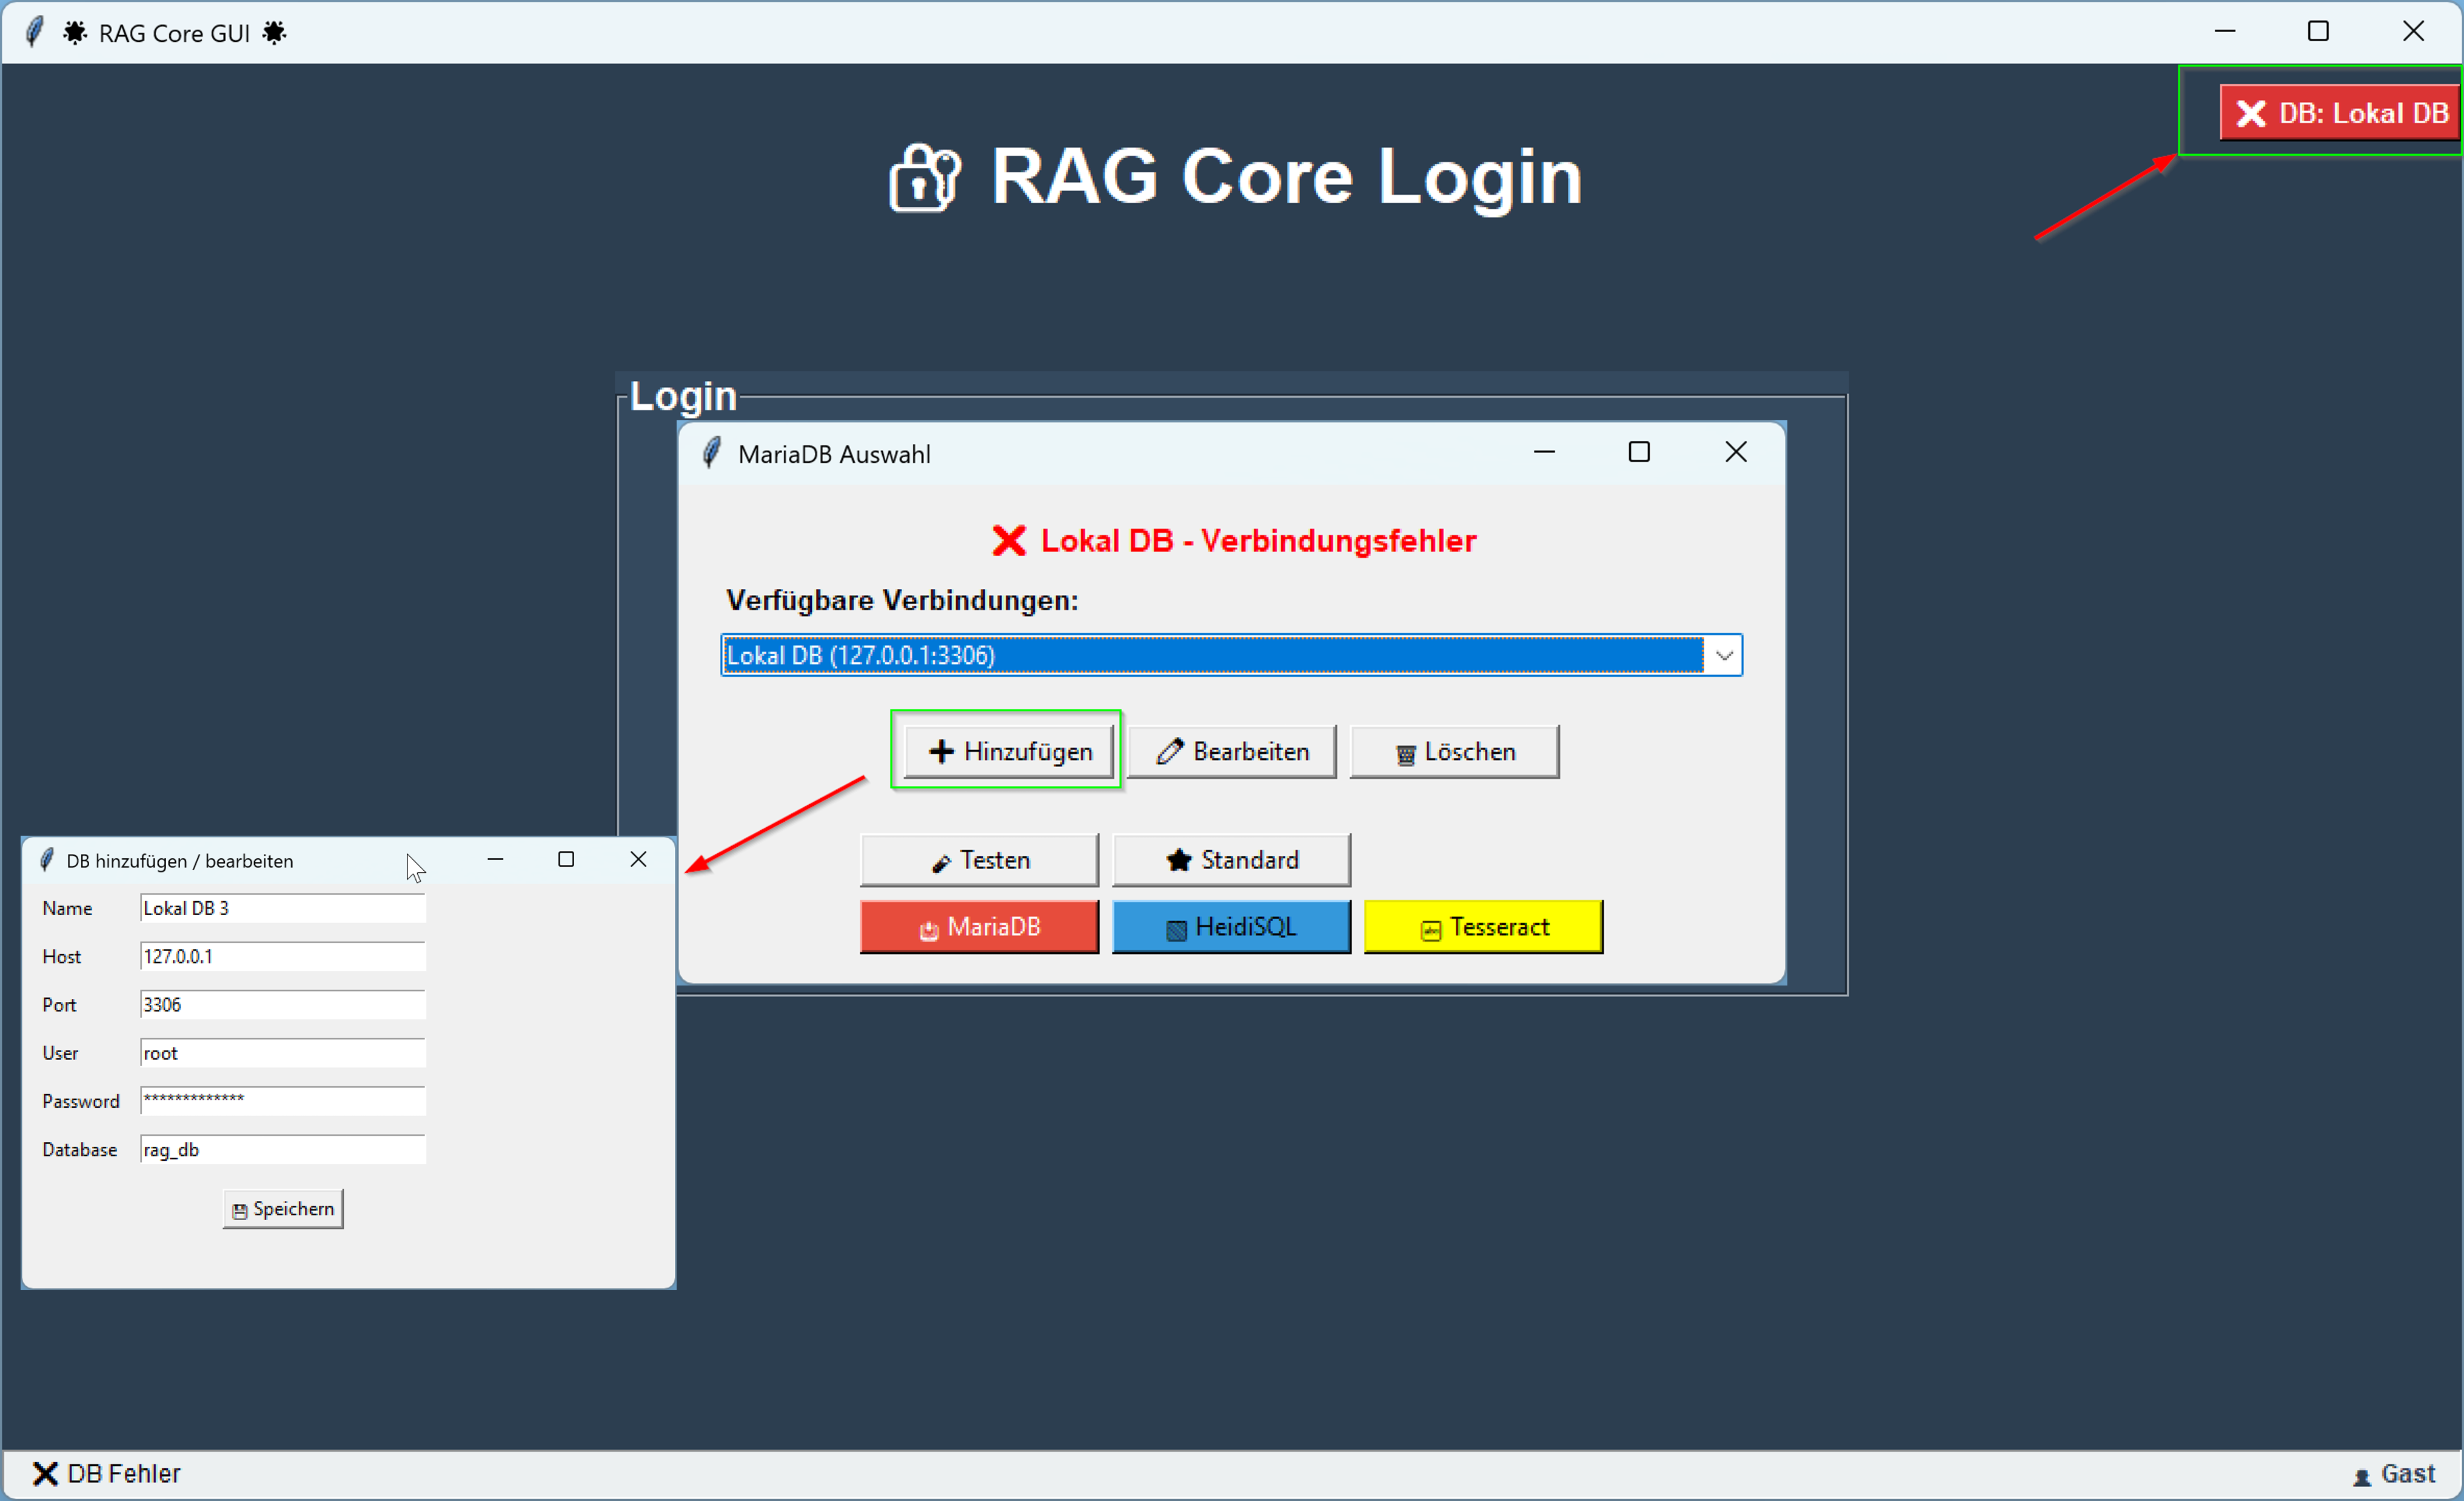Open HeidiSQL with the blue button
The width and height of the screenshot is (2464, 1501).
[1231, 927]
